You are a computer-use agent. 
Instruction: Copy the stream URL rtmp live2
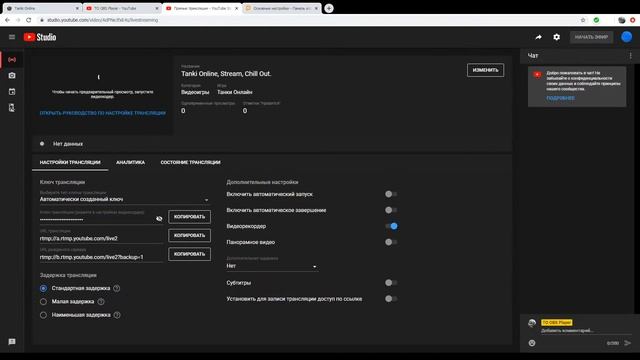pos(189,236)
